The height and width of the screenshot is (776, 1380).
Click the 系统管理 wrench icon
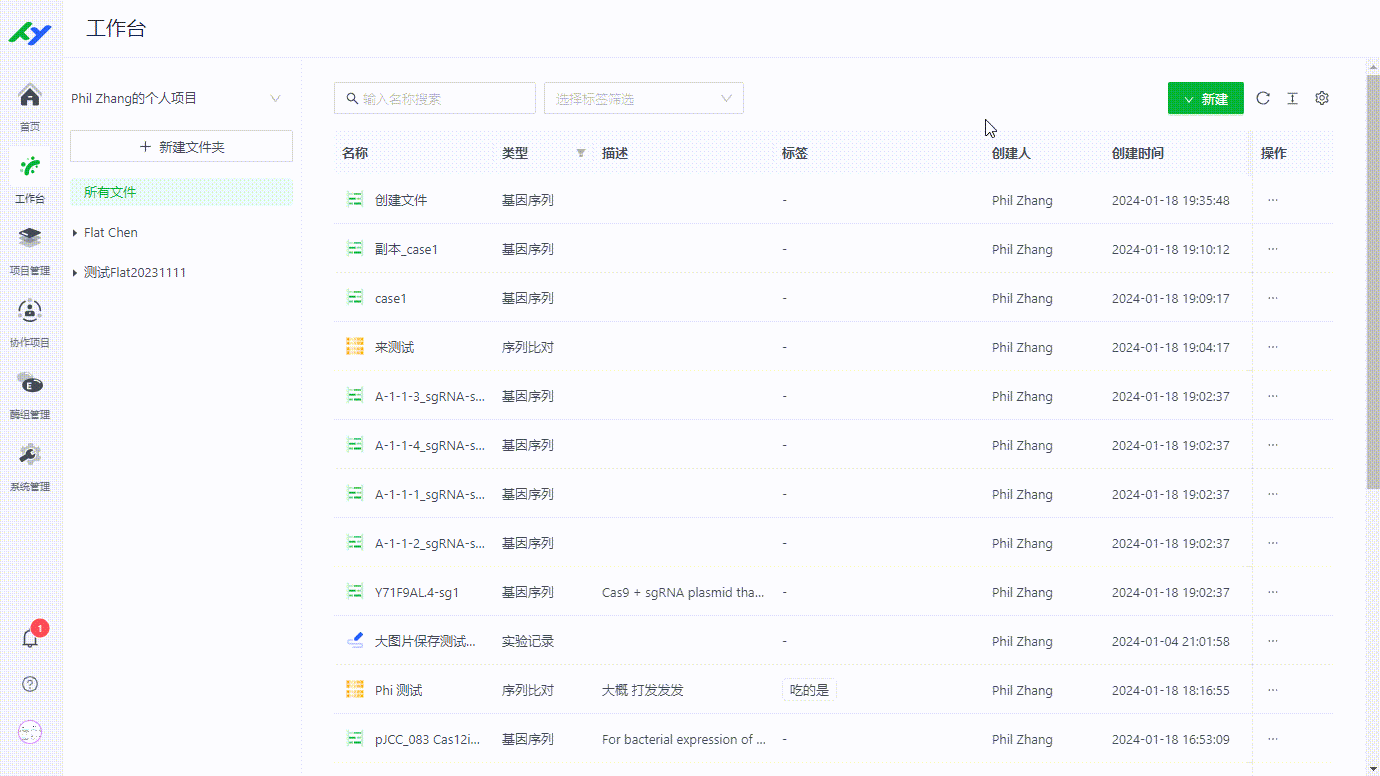point(29,457)
